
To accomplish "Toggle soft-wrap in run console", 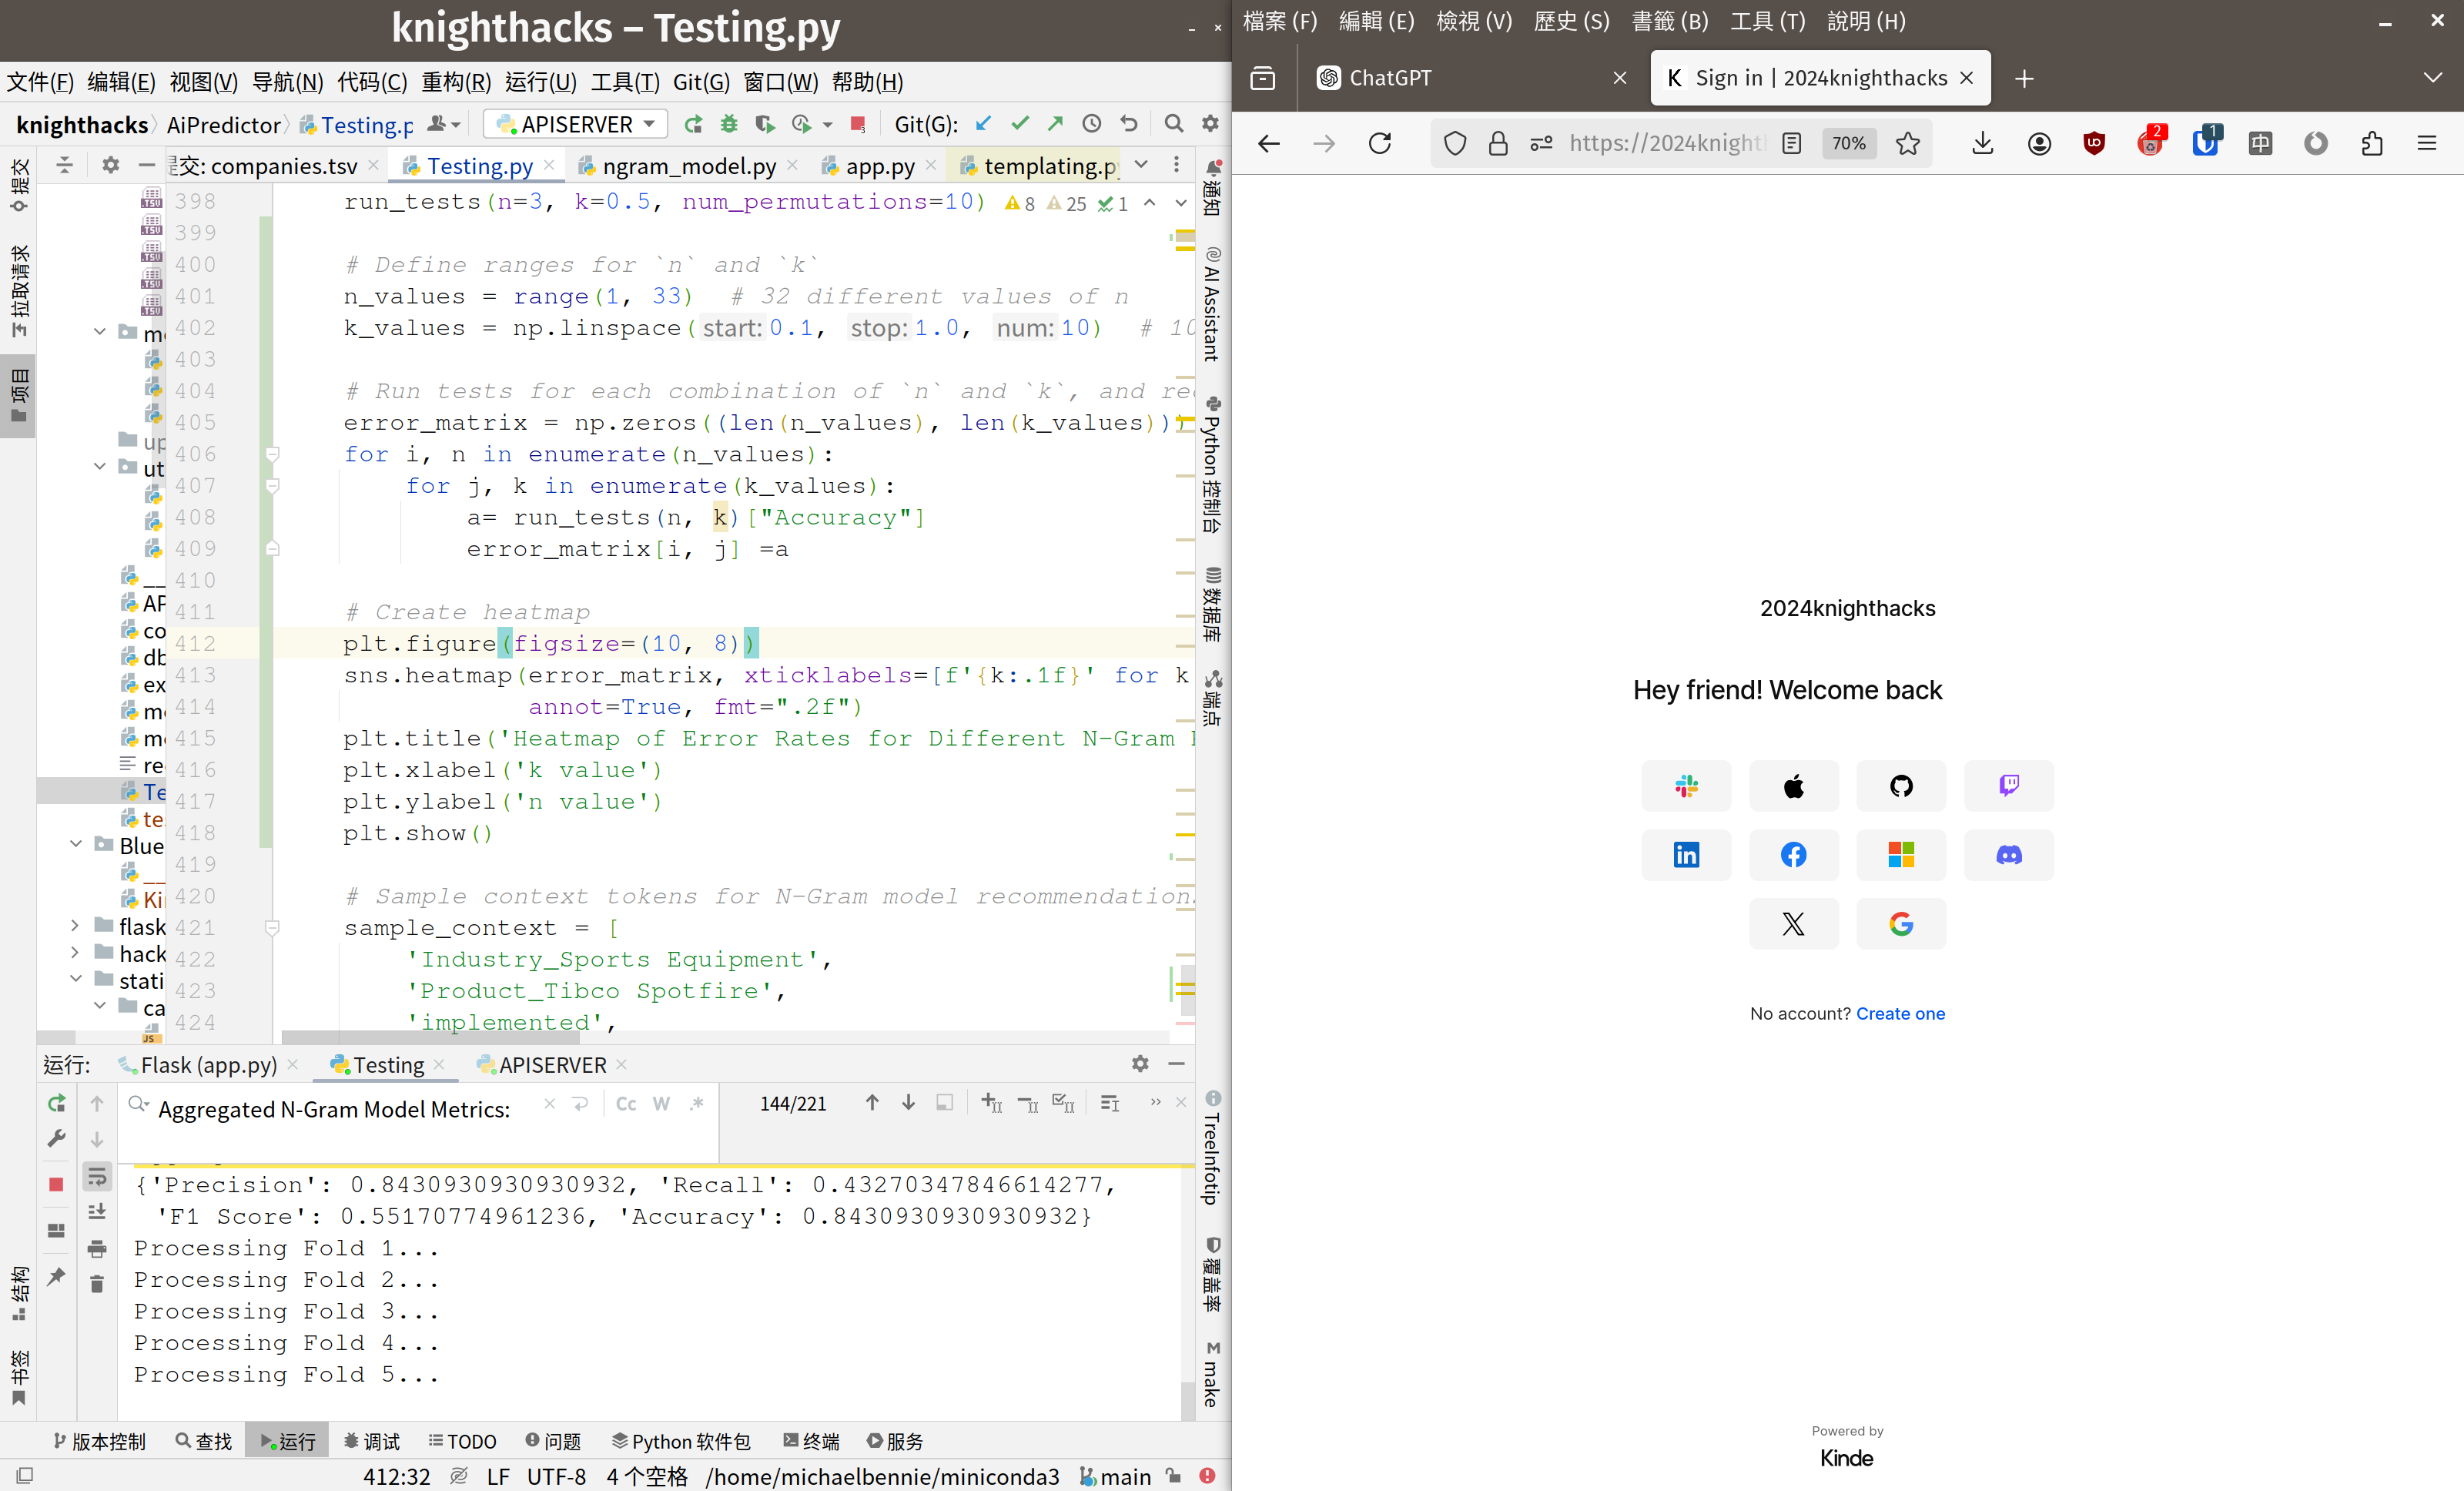I will (x=97, y=1177).
